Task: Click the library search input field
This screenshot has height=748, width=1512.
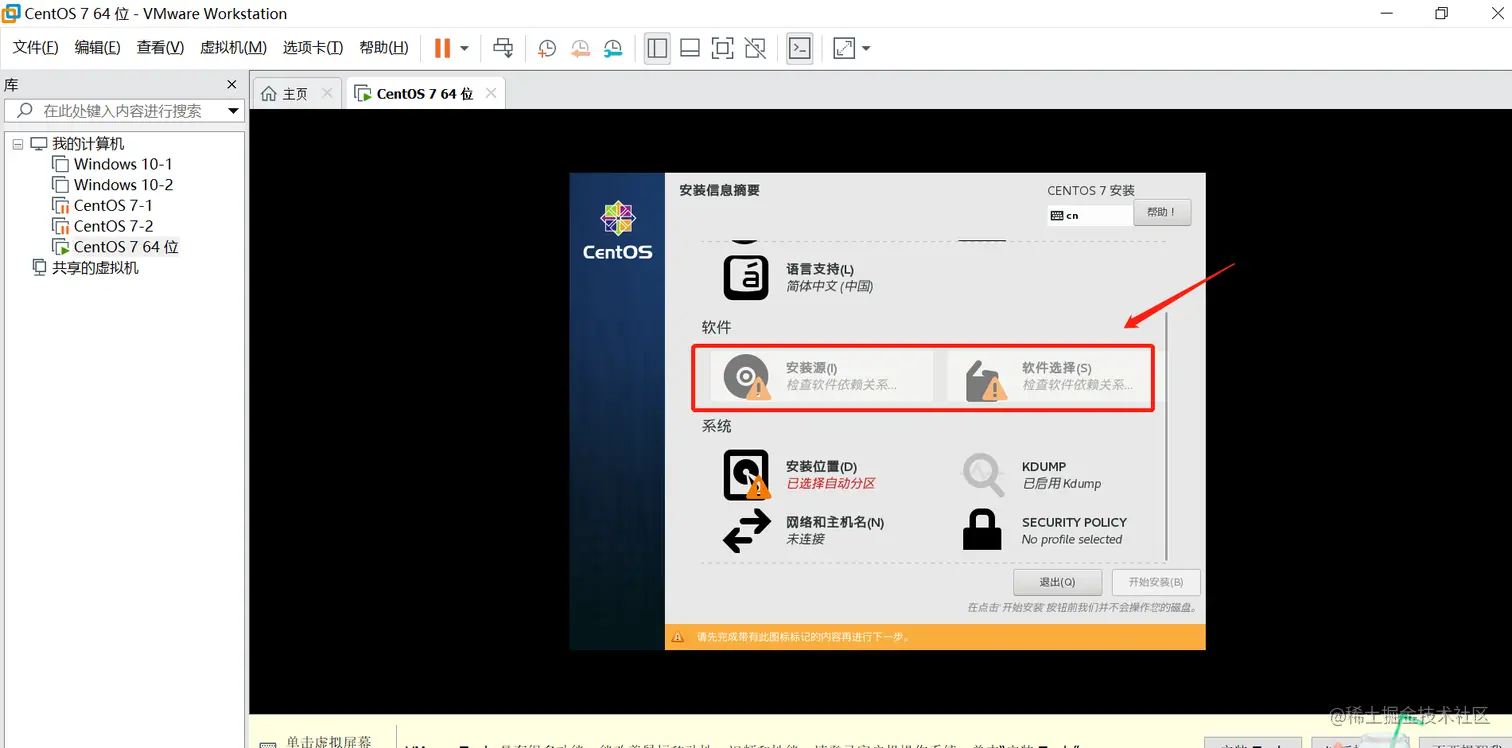Action: tap(124, 111)
